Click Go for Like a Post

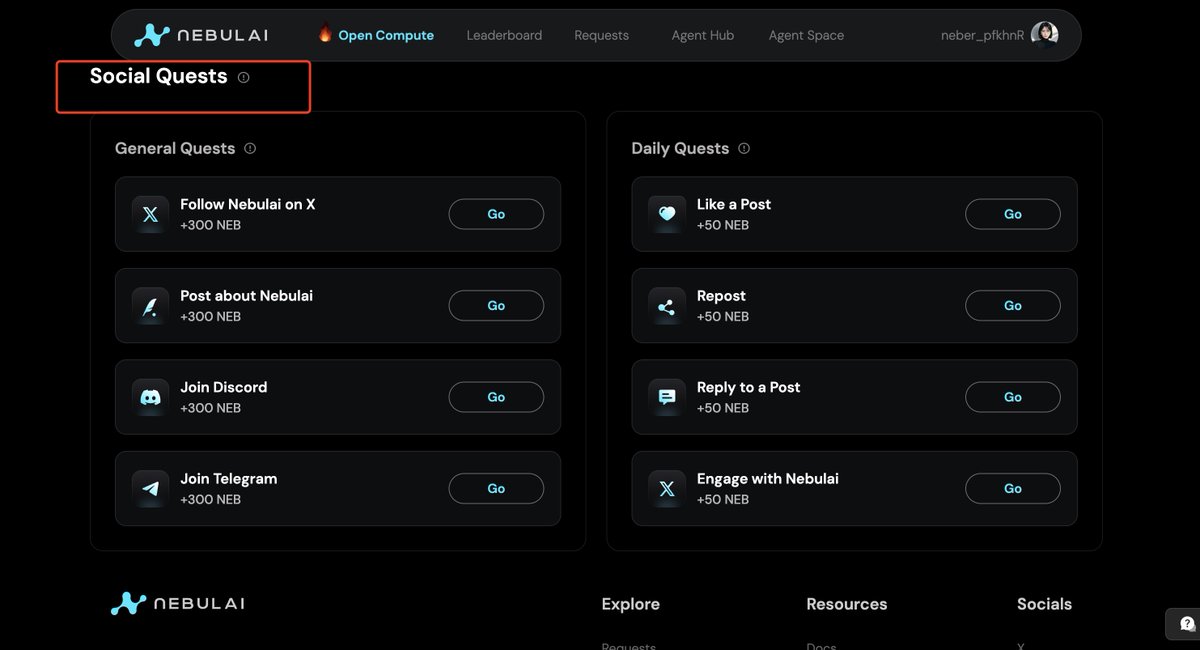(1013, 214)
